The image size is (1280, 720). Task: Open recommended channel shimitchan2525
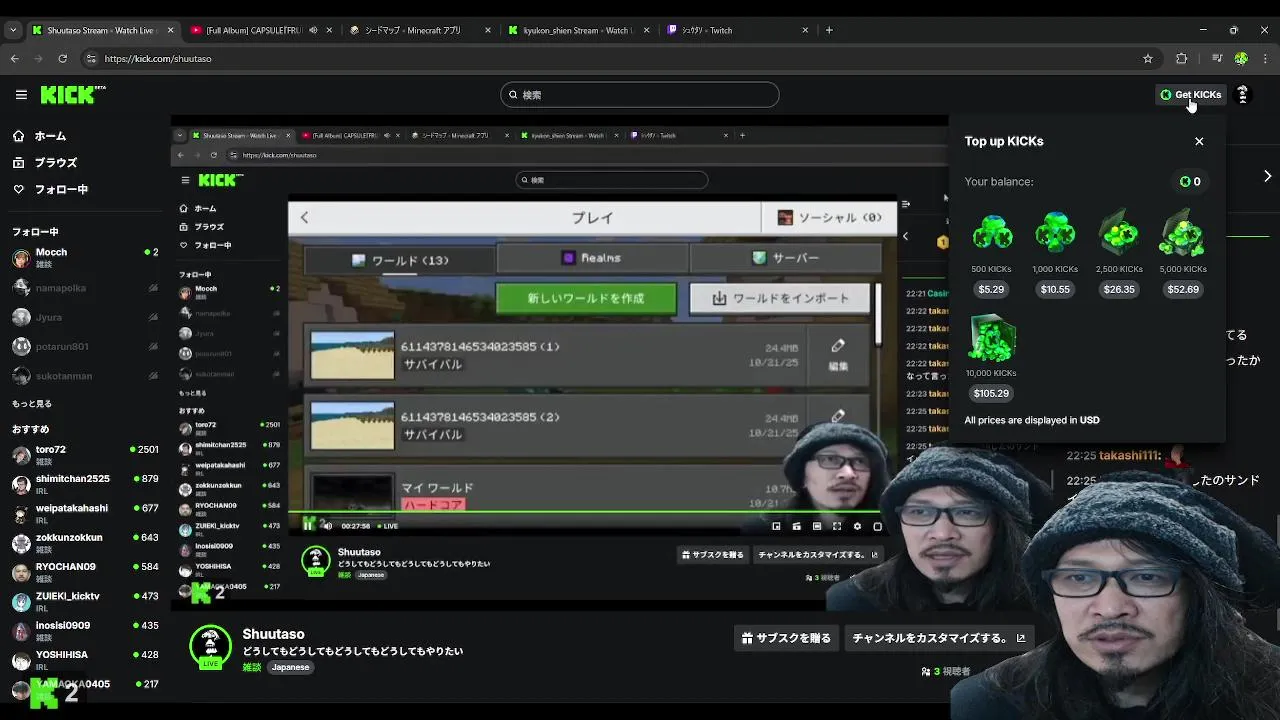(84, 484)
